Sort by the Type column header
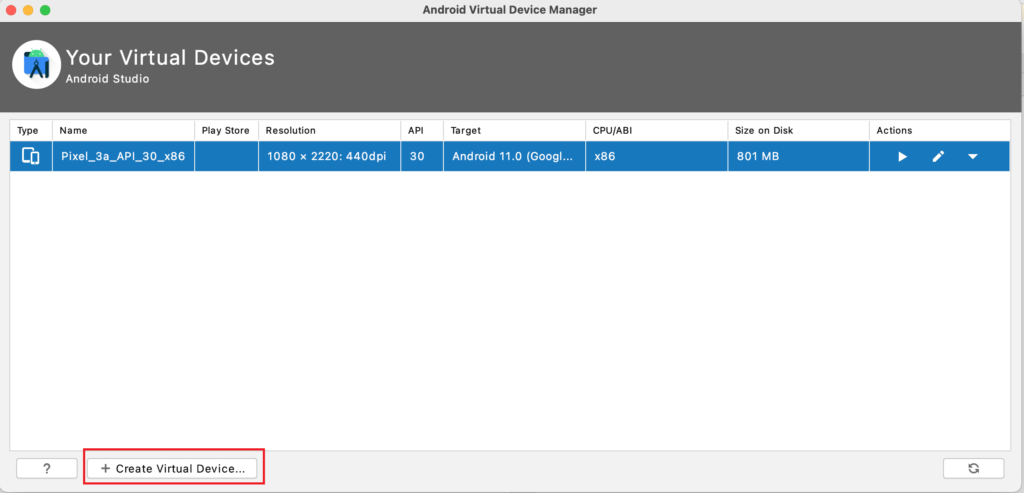 [31, 131]
